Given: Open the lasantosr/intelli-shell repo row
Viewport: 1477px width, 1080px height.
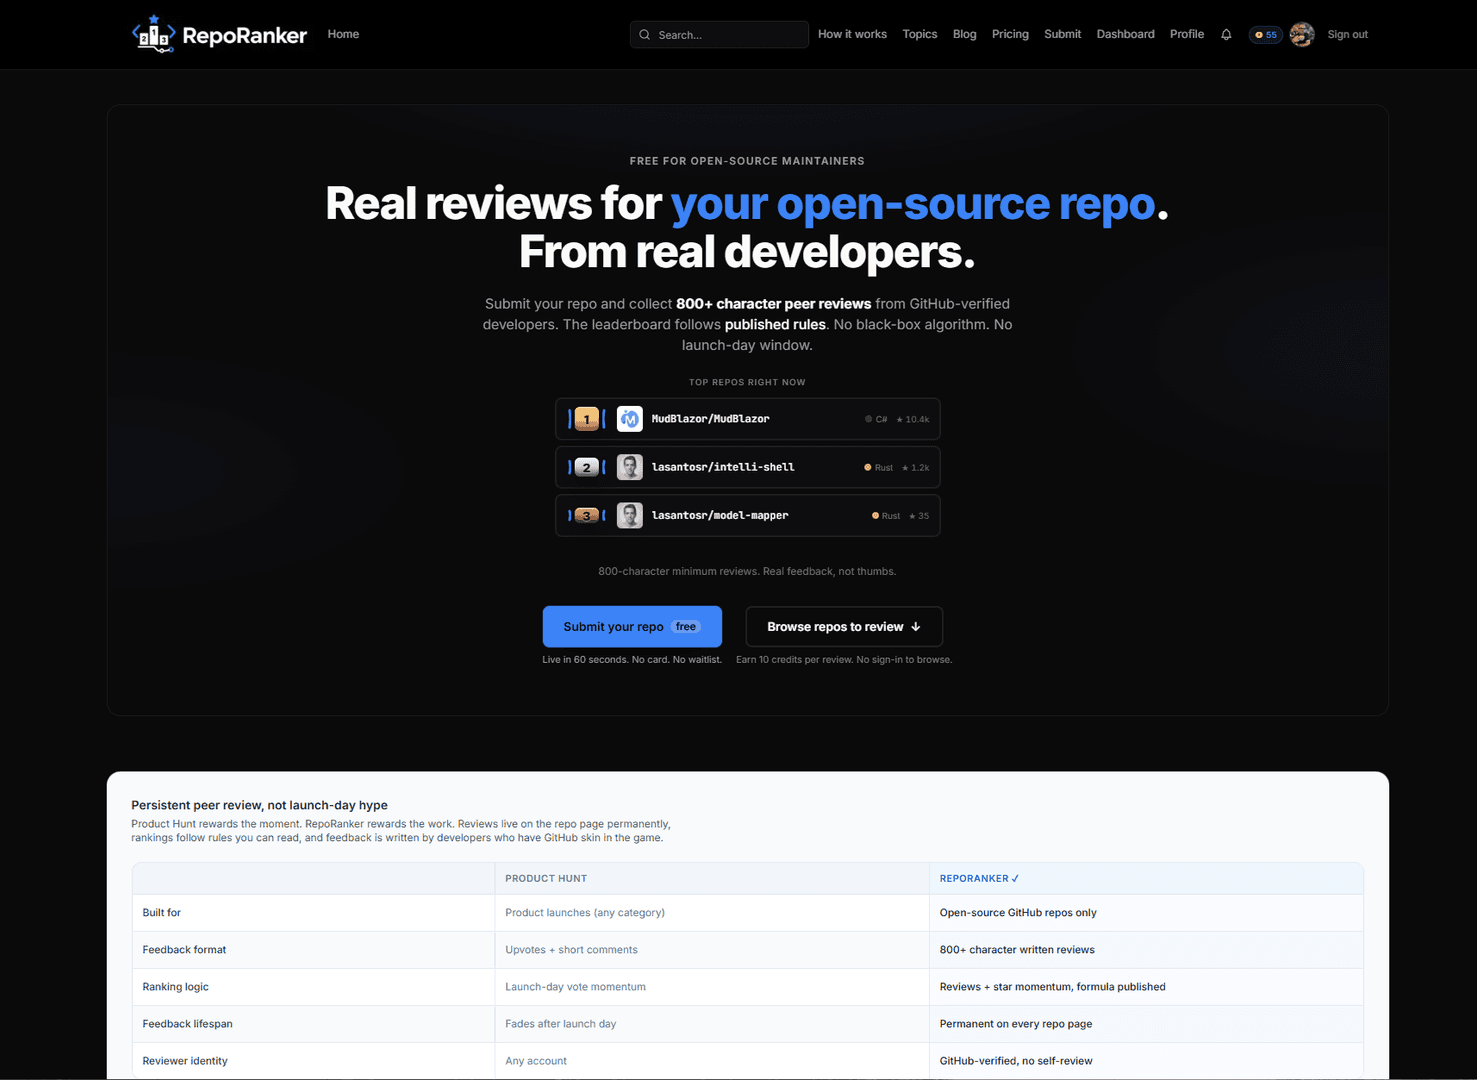Looking at the screenshot, I should point(748,467).
